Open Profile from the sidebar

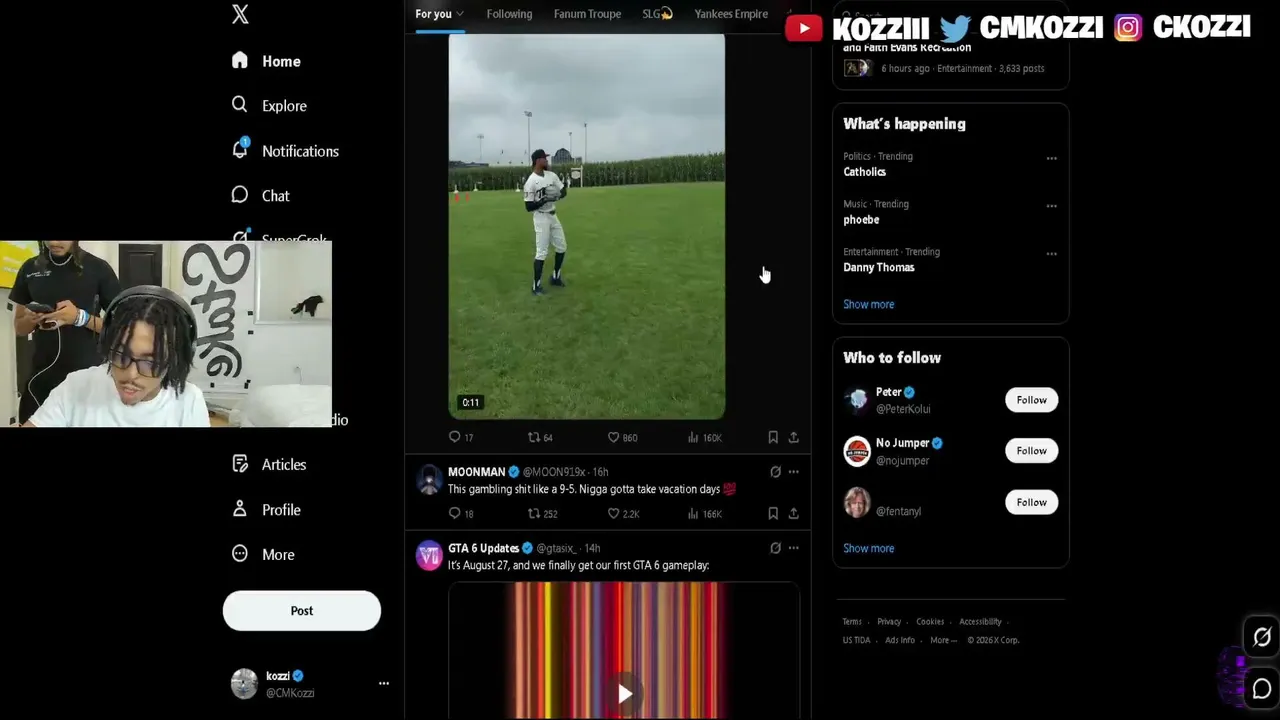point(265,509)
